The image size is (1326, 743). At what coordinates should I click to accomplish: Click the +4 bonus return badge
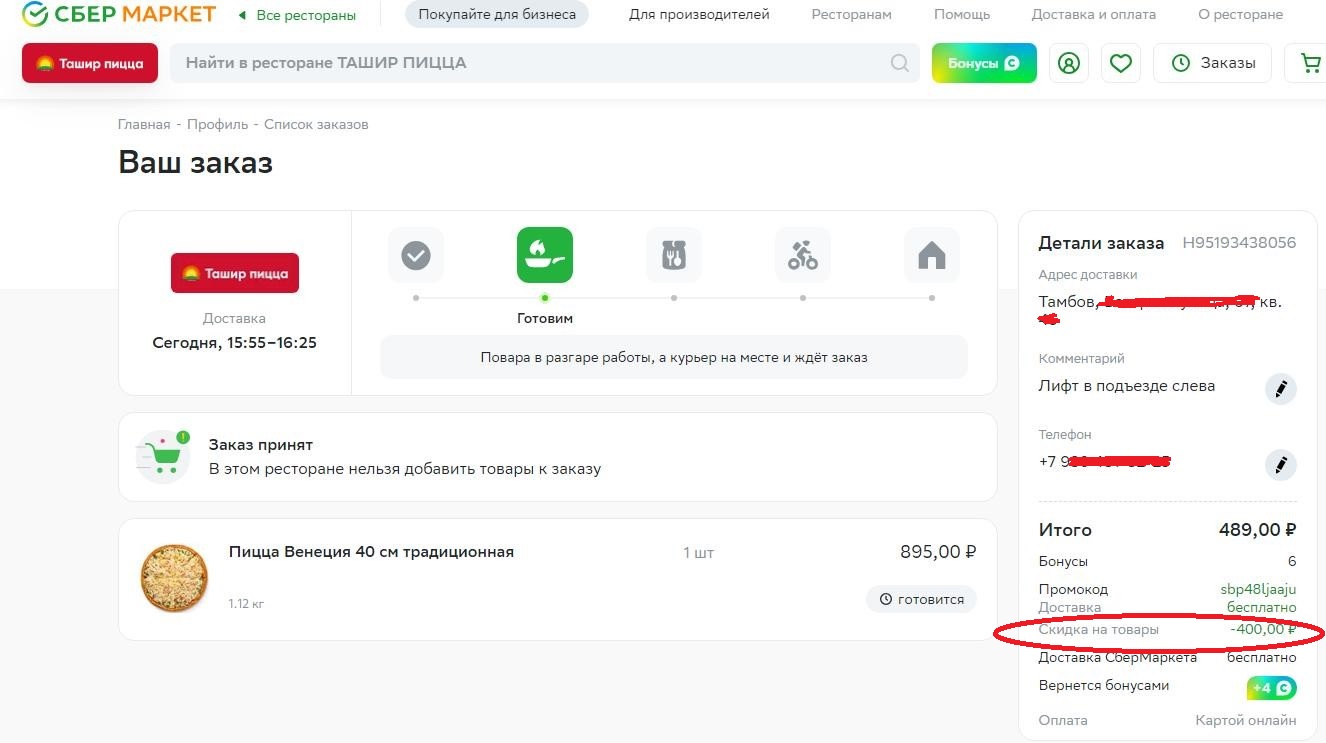pyautogui.click(x=1272, y=688)
